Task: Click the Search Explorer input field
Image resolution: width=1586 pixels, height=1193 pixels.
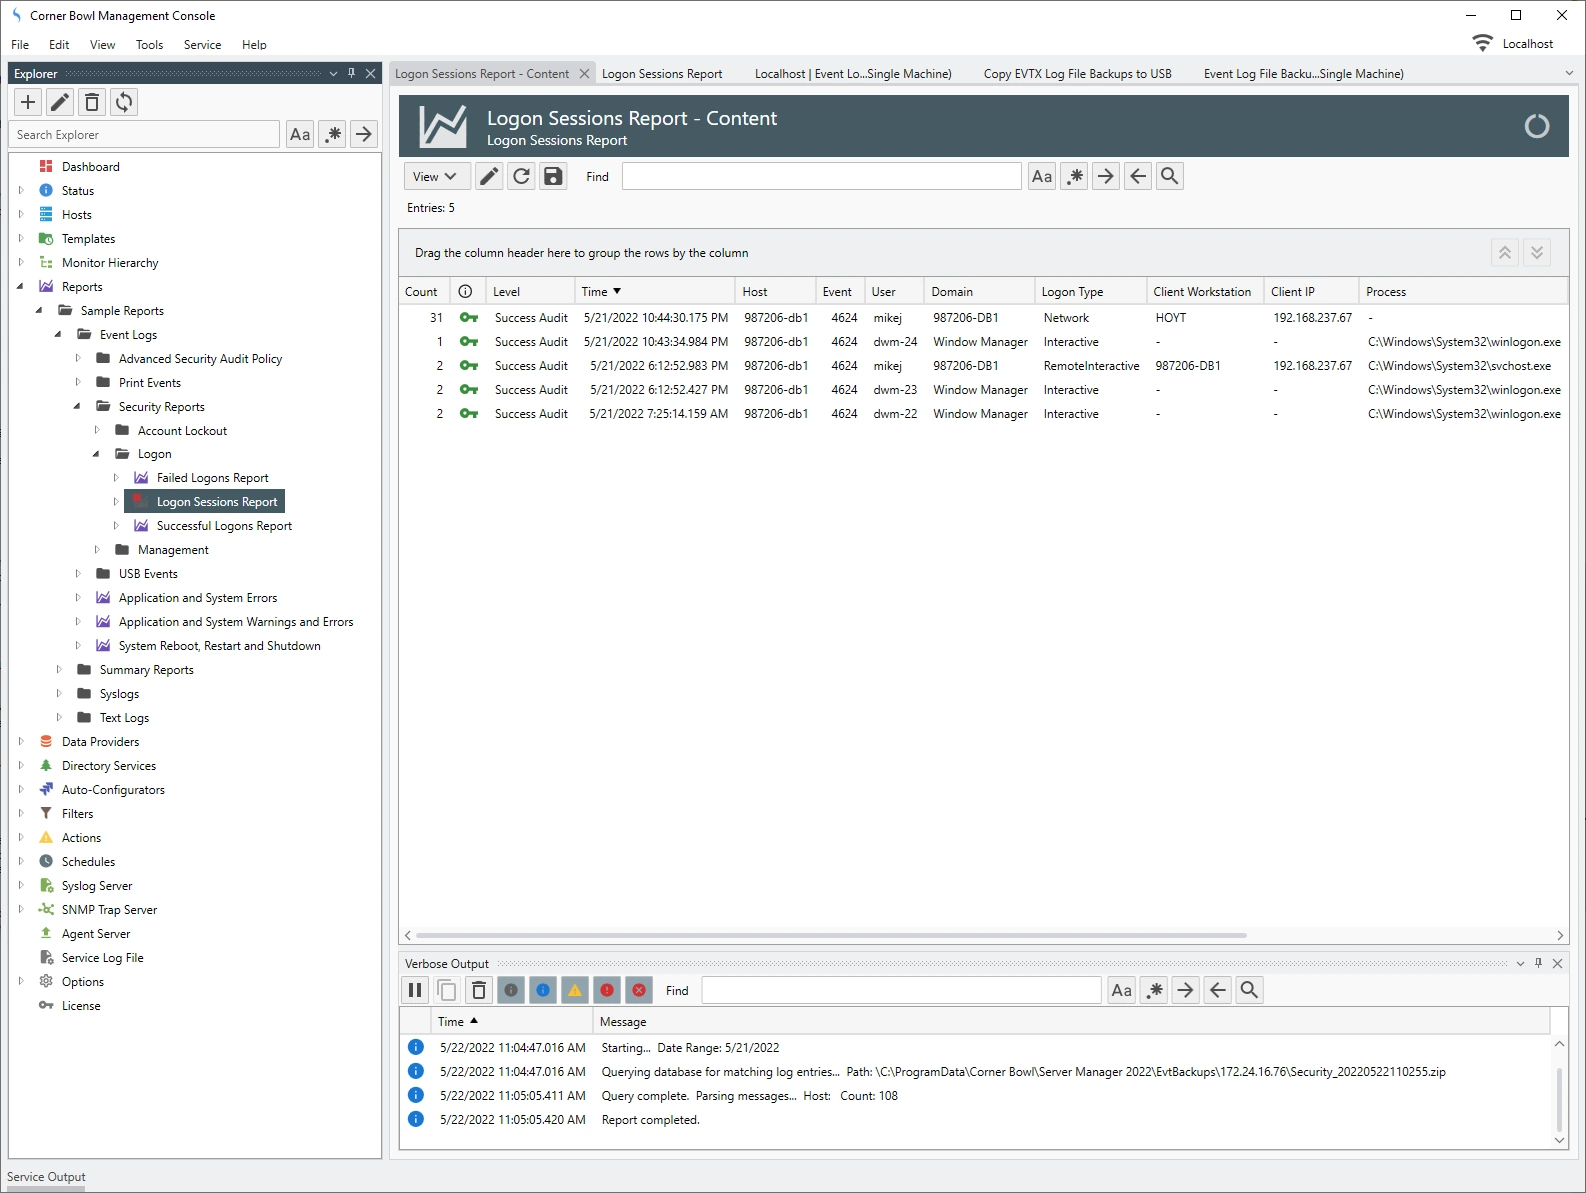Action: click(146, 135)
